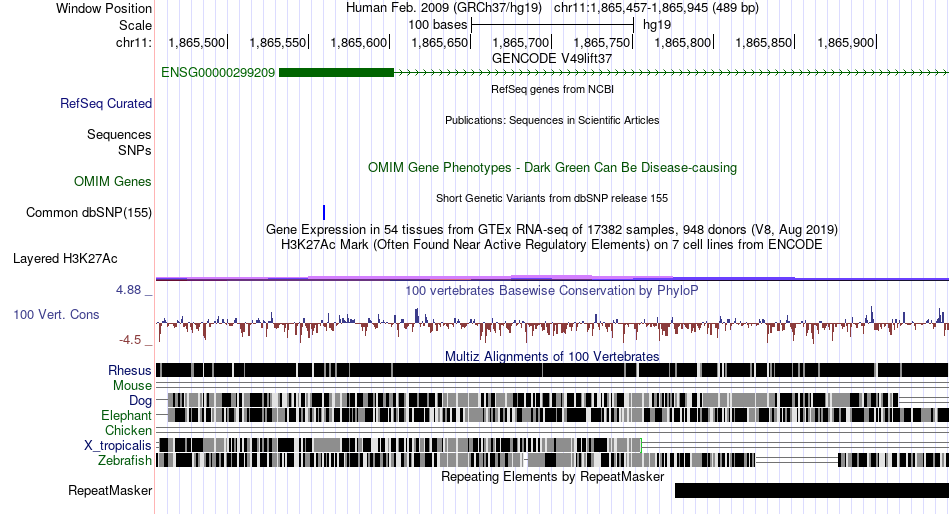Click the black RepeatMasker repeat element bar
The image size is (950, 514).
812,490
